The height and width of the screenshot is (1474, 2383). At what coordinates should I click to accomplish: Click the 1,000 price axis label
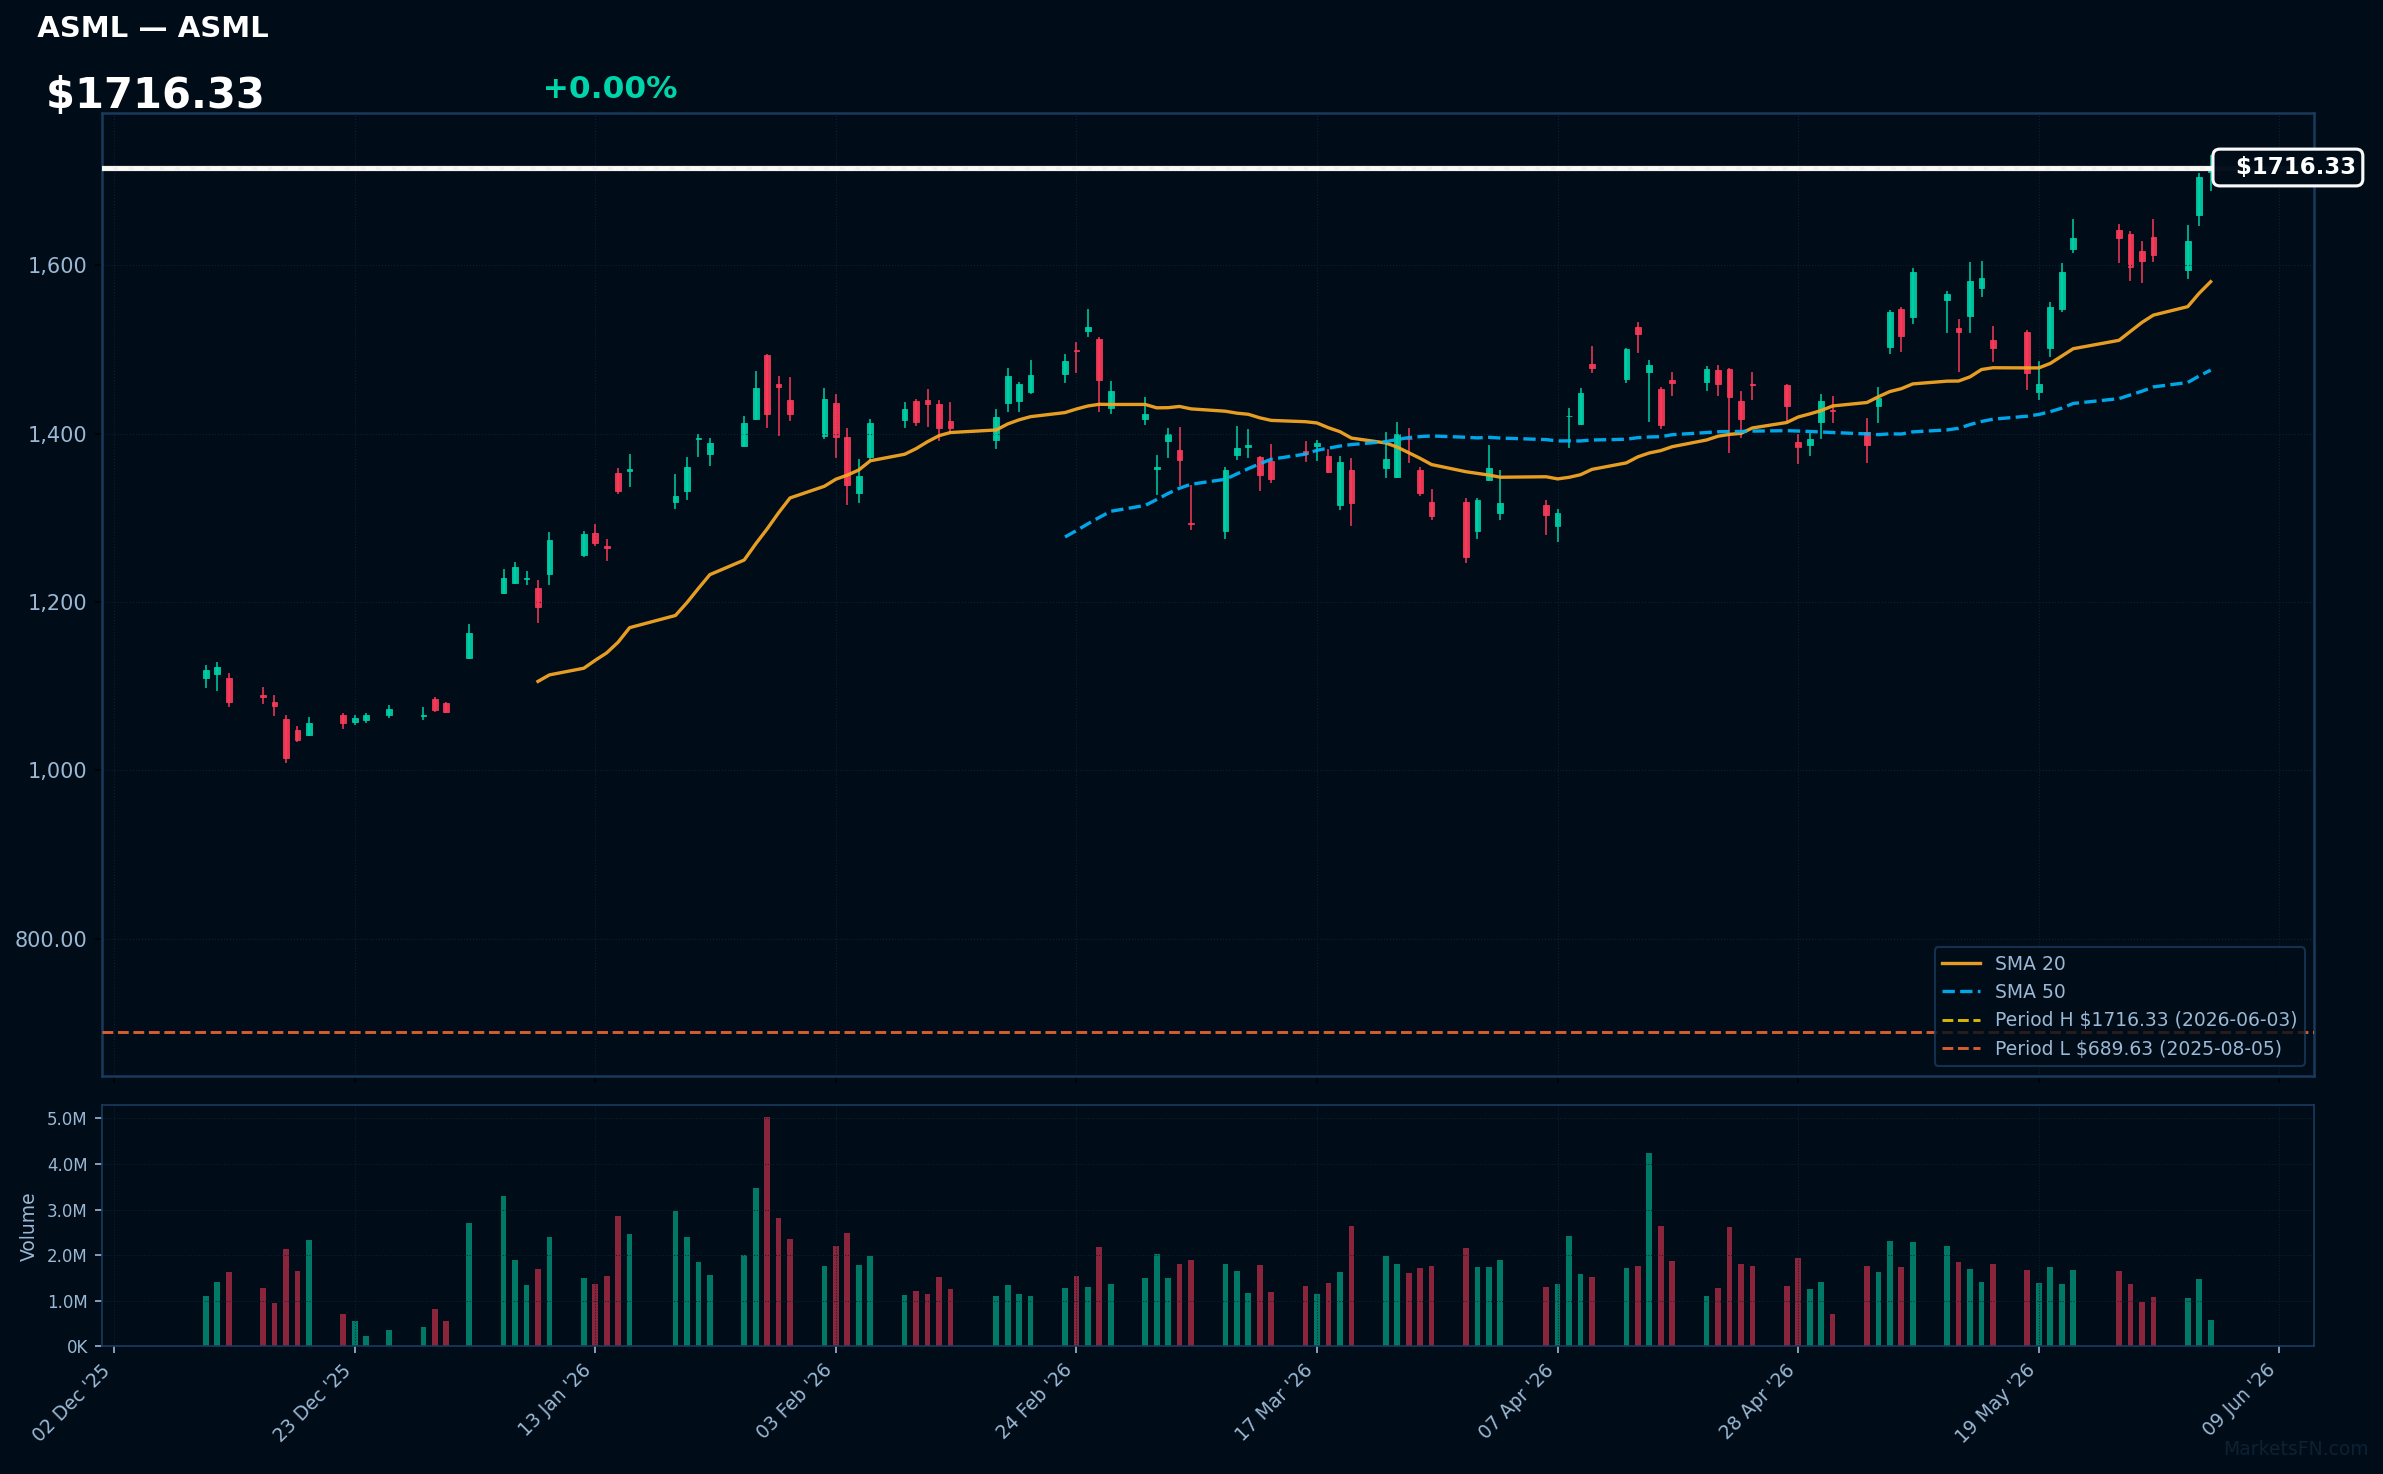pos(57,770)
